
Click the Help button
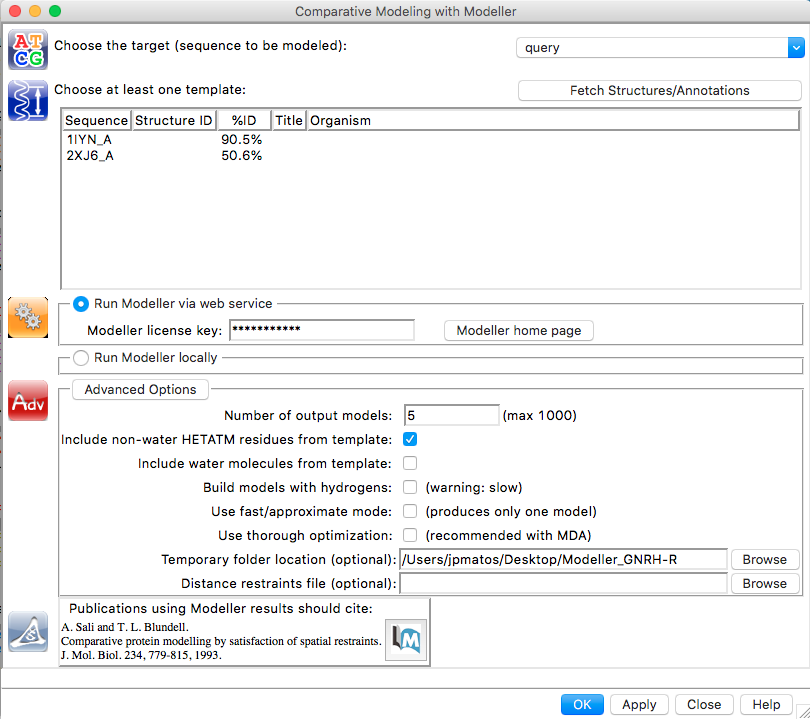pos(766,705)
